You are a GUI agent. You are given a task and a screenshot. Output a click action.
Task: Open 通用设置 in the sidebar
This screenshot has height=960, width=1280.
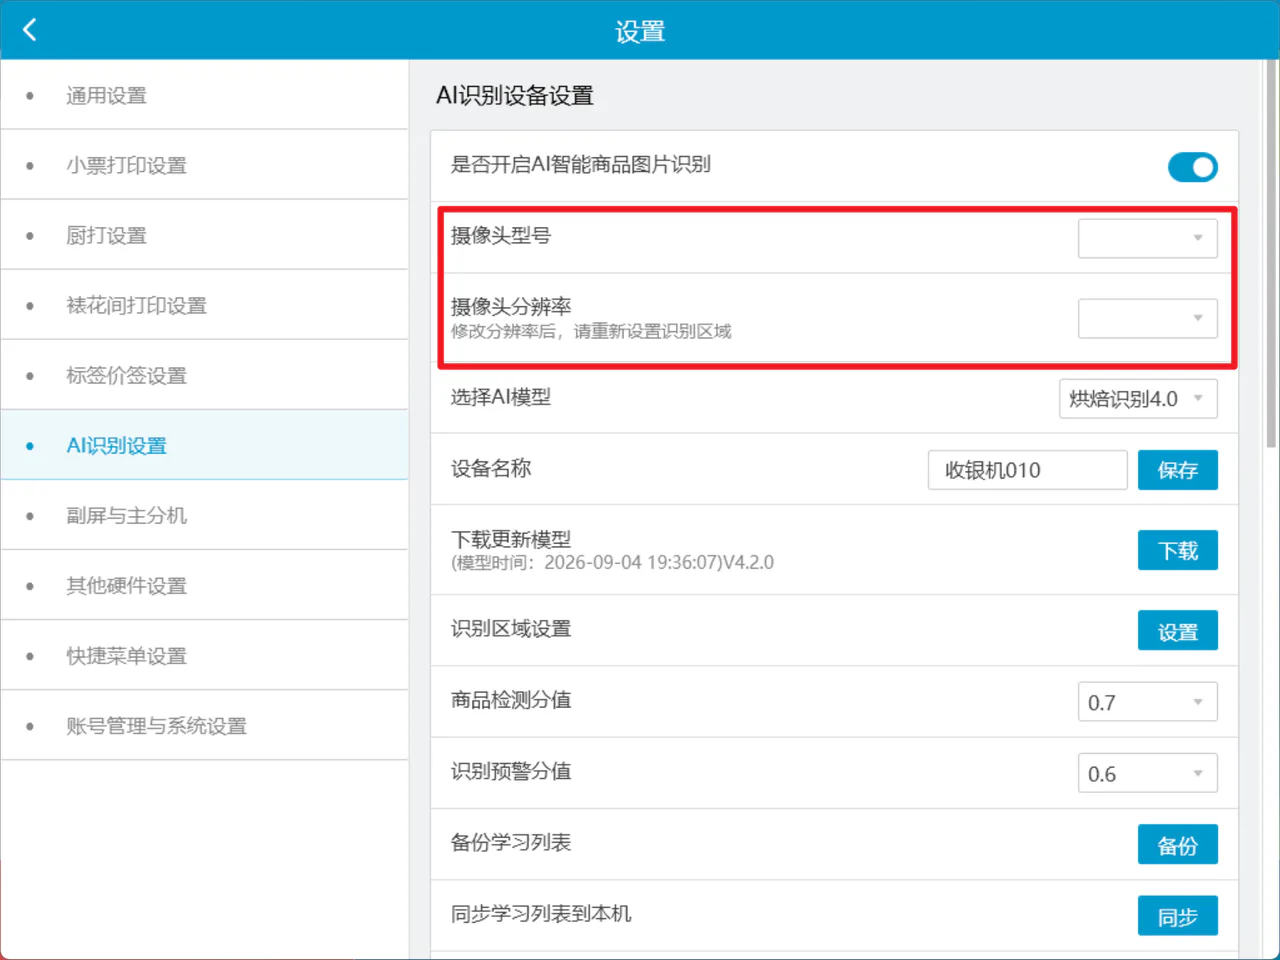(204, 95)
